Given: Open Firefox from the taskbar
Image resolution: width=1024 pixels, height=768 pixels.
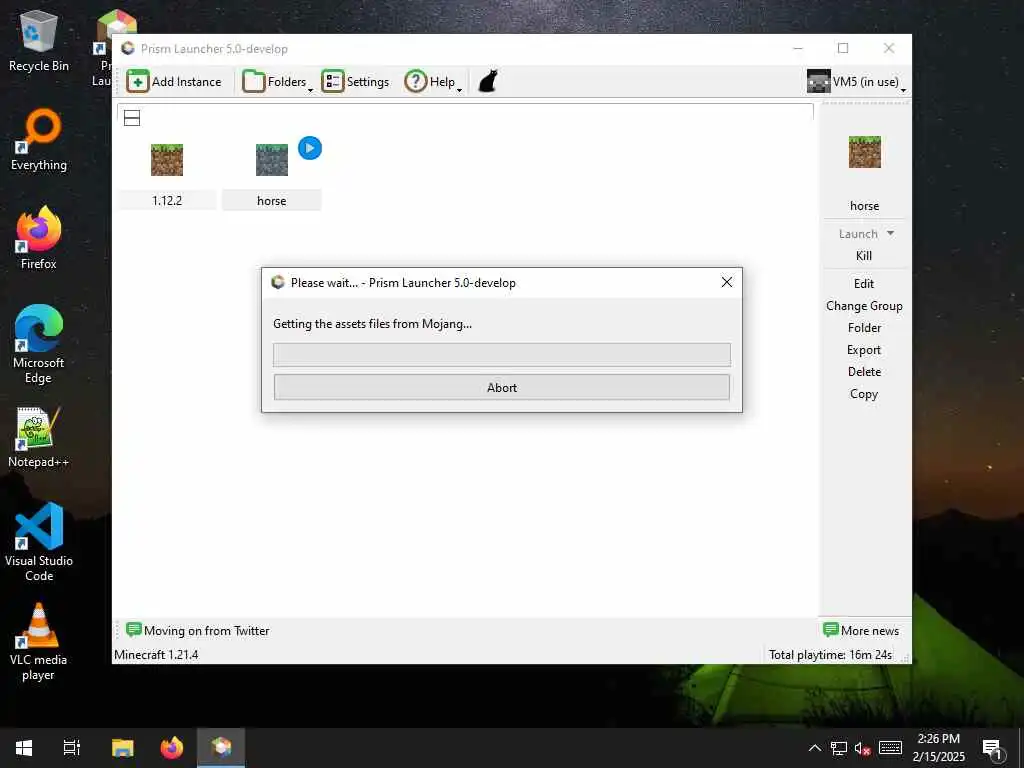Looking at the screenshot, I should [172, 748].
